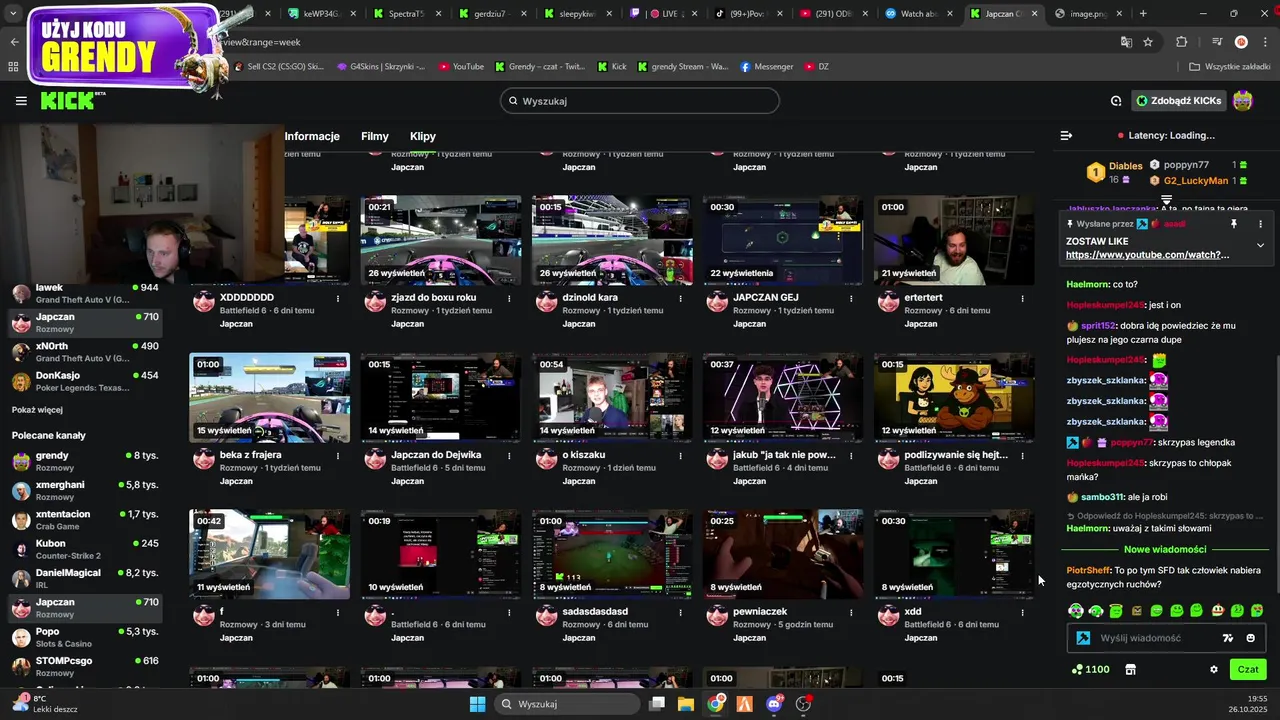Image resolution: width=1280 pixels, height=720 pixels.
Task: Open File Explorer from taskbar
Action: (686, 704)
